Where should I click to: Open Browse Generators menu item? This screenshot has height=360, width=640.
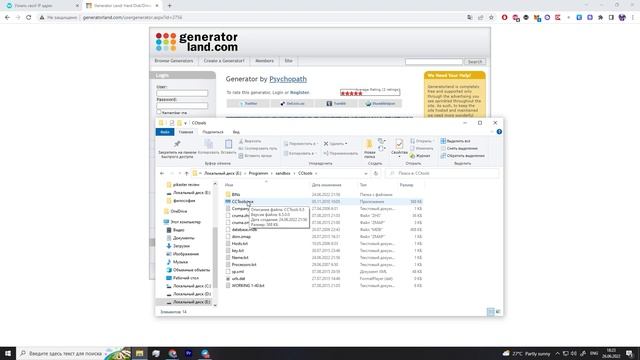(174, 61)
